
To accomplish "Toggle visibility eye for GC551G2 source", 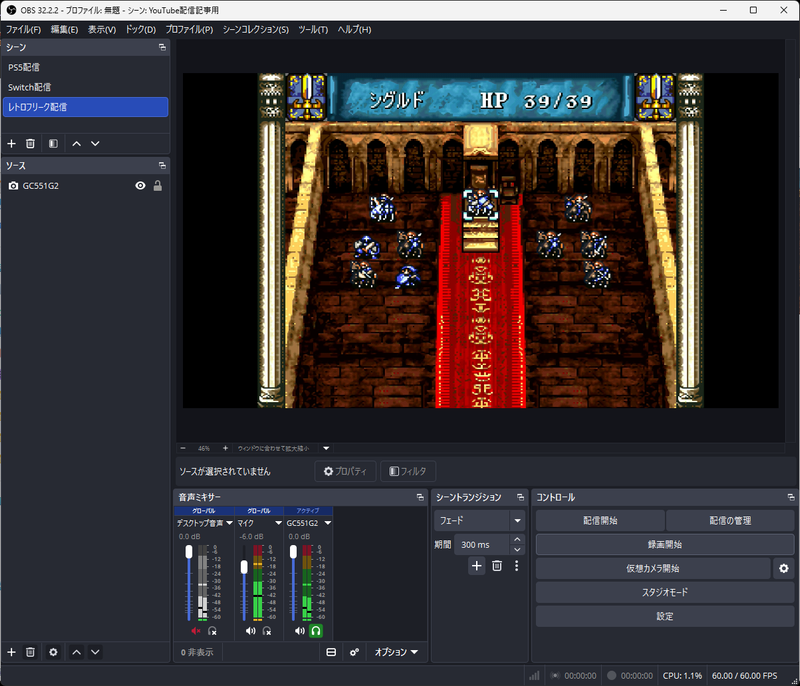I will [x=140, y=186].
